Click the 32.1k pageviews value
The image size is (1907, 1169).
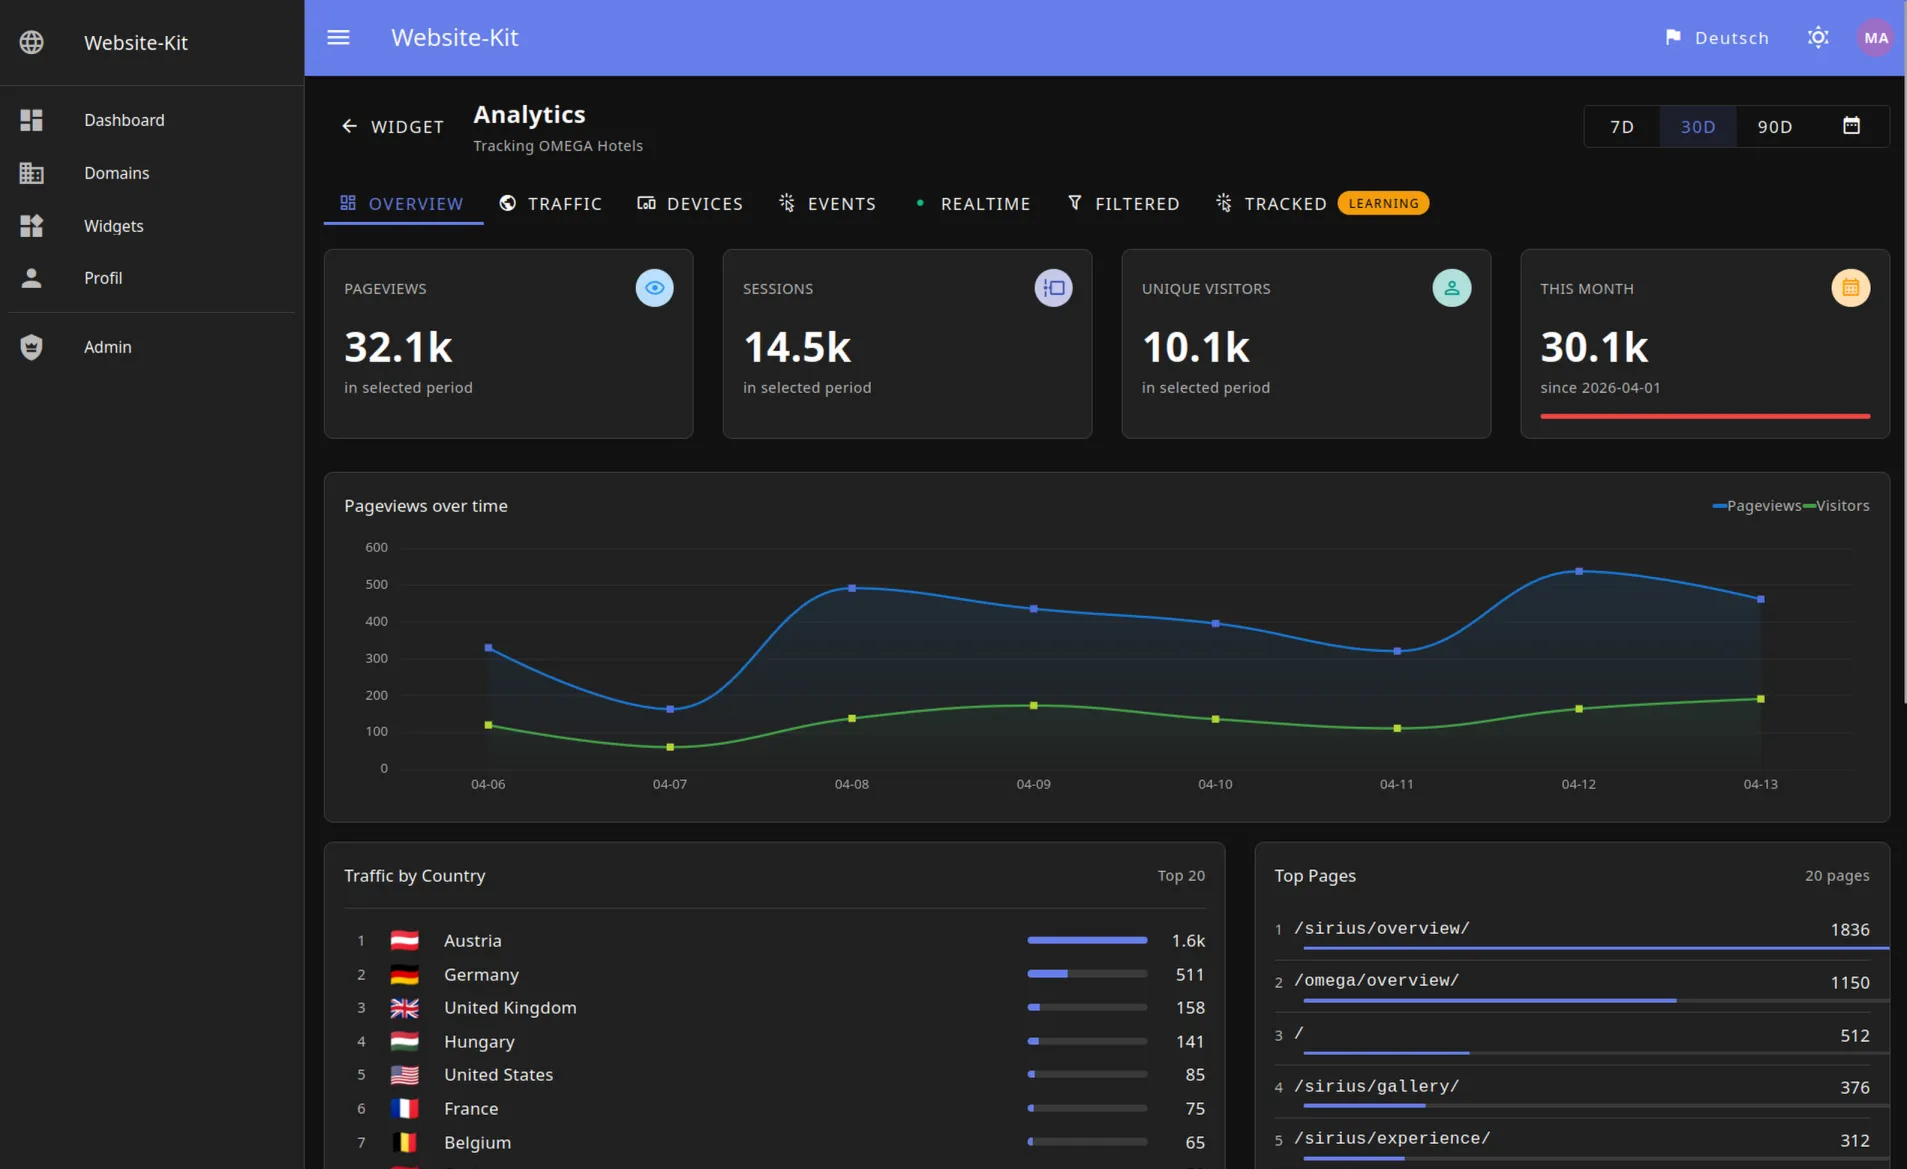398,347
